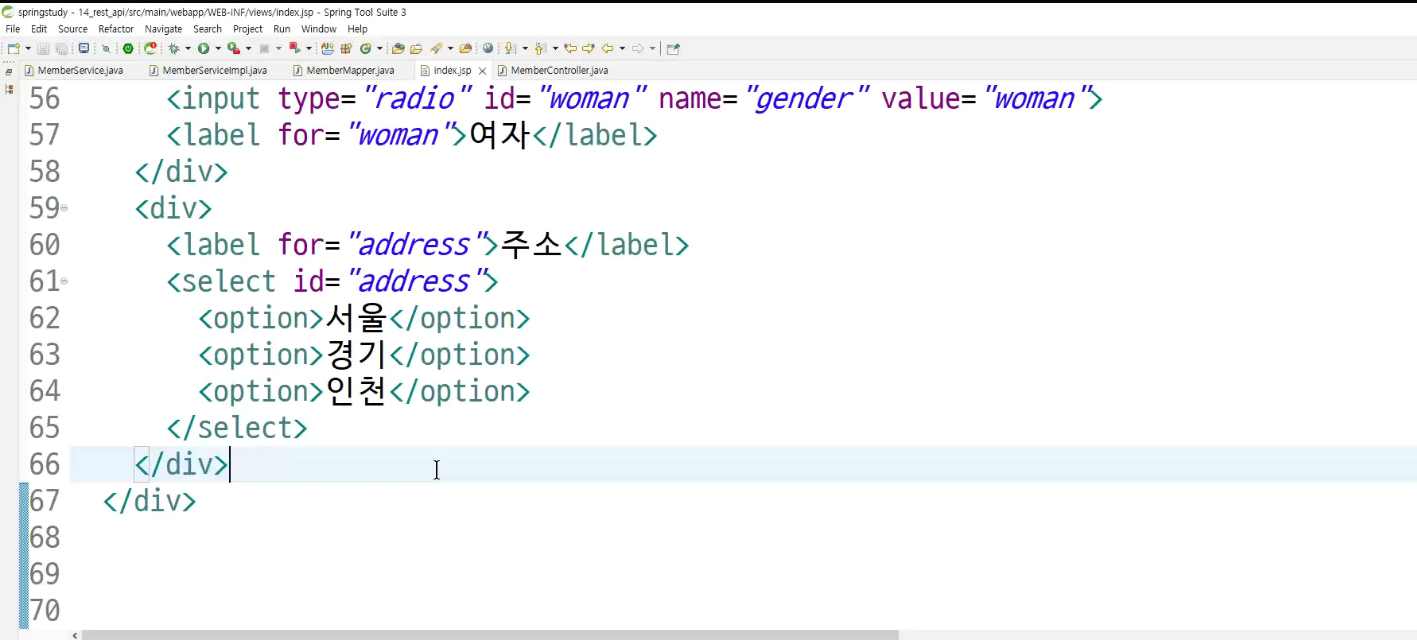The image size is (1417, 640).
Task: Click the green Boot Dashboard icon
Action: point(128,48)
